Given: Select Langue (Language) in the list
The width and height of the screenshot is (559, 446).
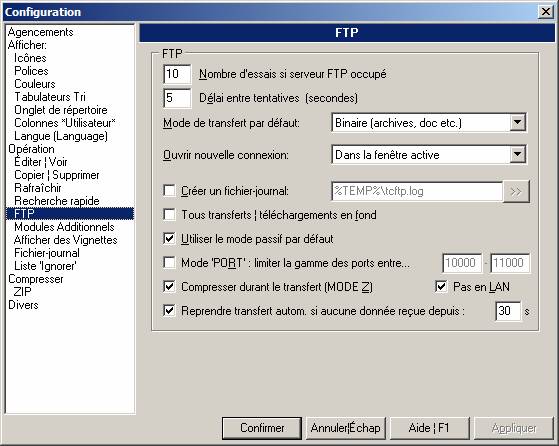Looking at the screenshot, I should tap(61, 136).
